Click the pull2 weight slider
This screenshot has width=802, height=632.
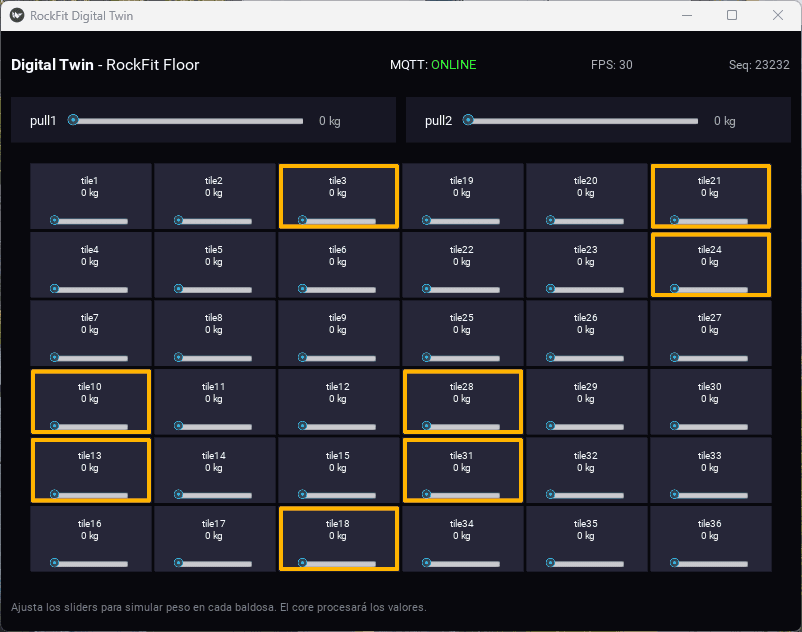tap(581, 121)
